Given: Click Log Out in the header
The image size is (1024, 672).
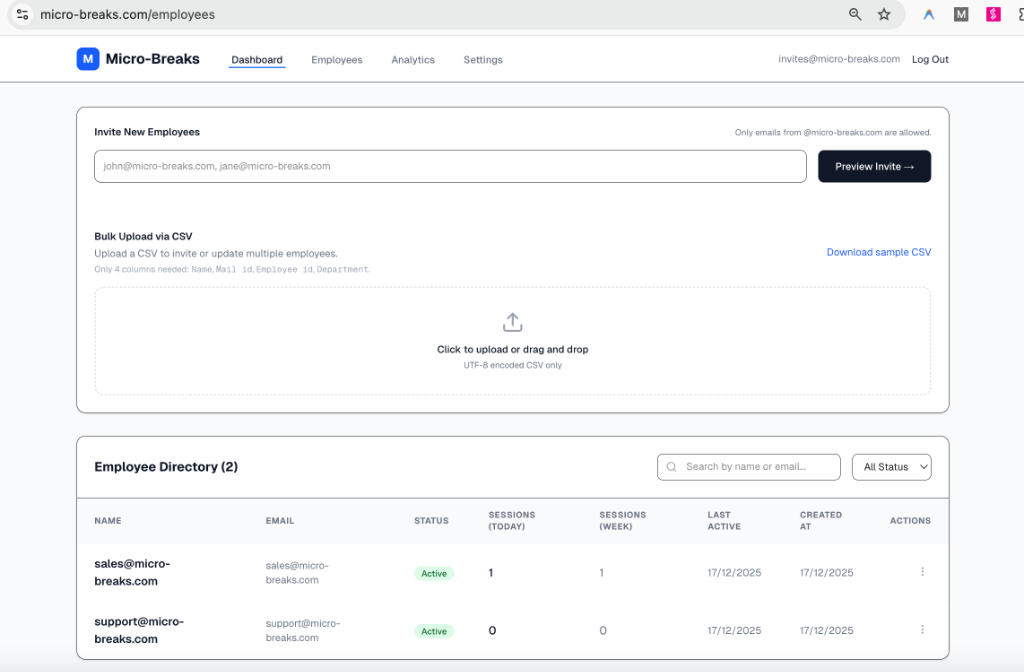Looking at the screenshot, I should (930, 59).
